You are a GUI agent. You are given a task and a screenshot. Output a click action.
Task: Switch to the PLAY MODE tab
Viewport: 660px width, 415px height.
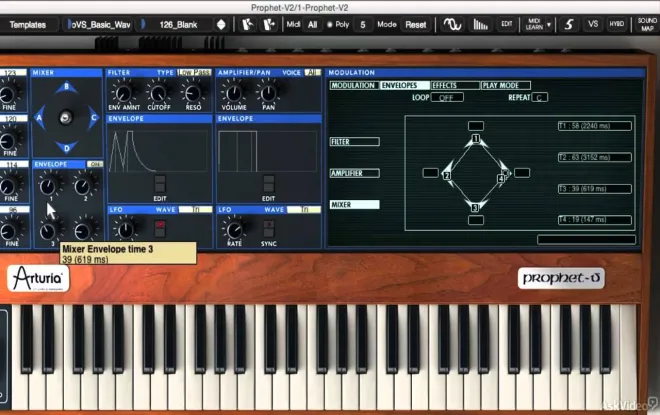[506, 85]
